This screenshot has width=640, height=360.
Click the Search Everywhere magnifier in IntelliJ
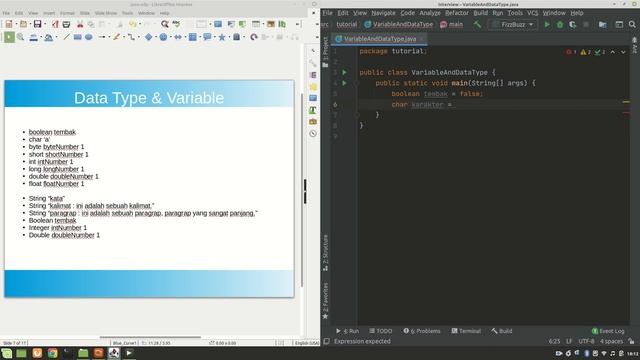[632, 24]
